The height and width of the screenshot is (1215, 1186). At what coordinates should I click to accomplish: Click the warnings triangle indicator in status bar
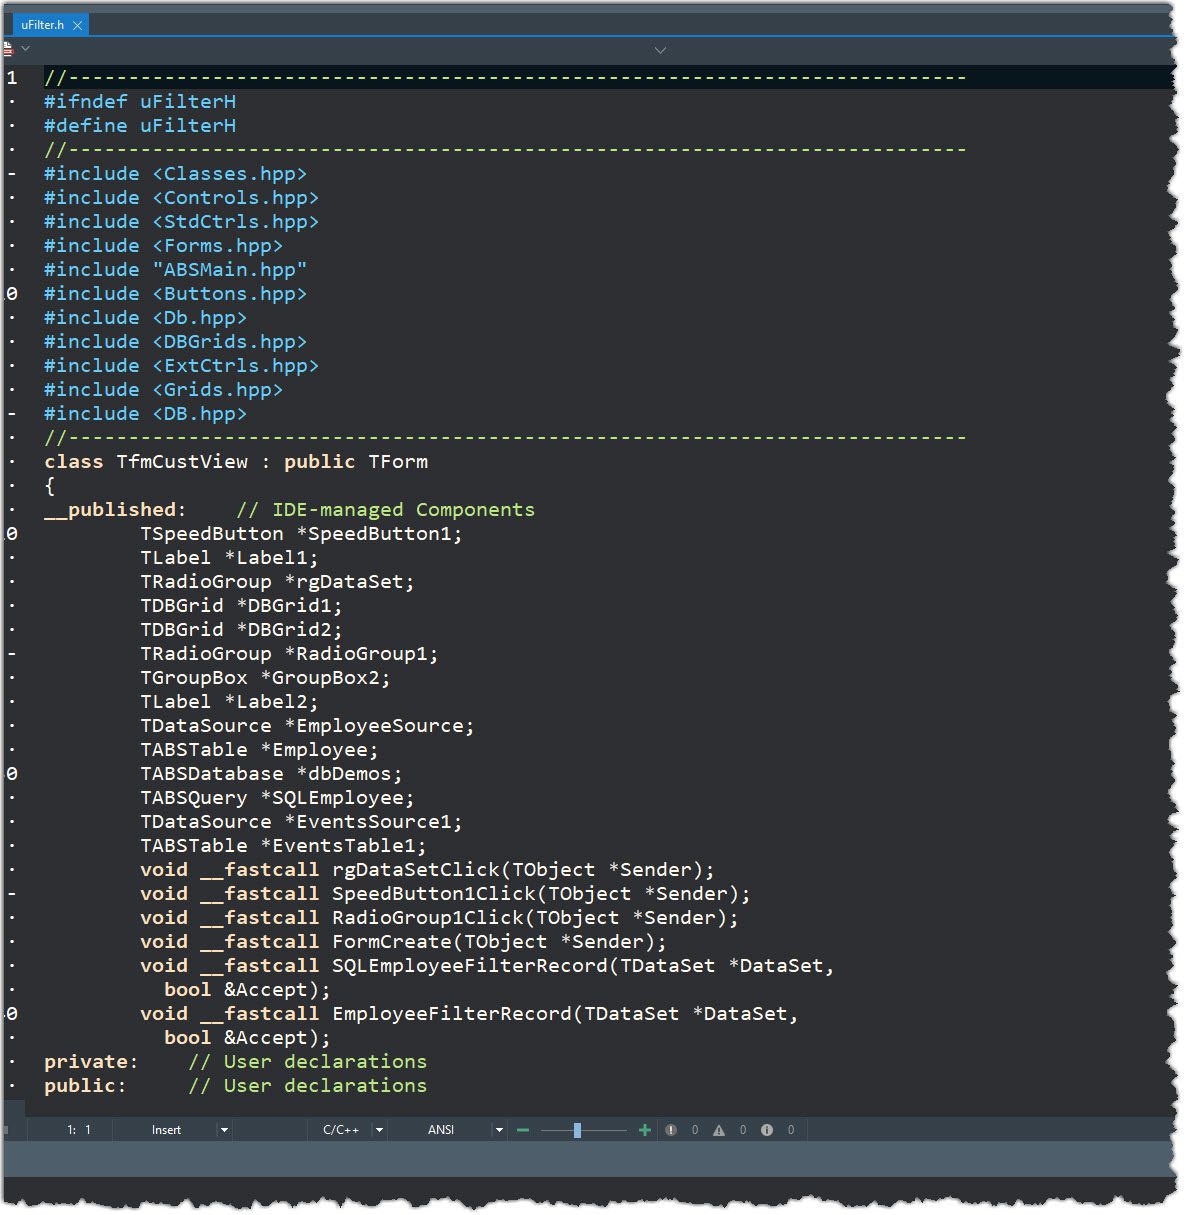click(717, 1130)
